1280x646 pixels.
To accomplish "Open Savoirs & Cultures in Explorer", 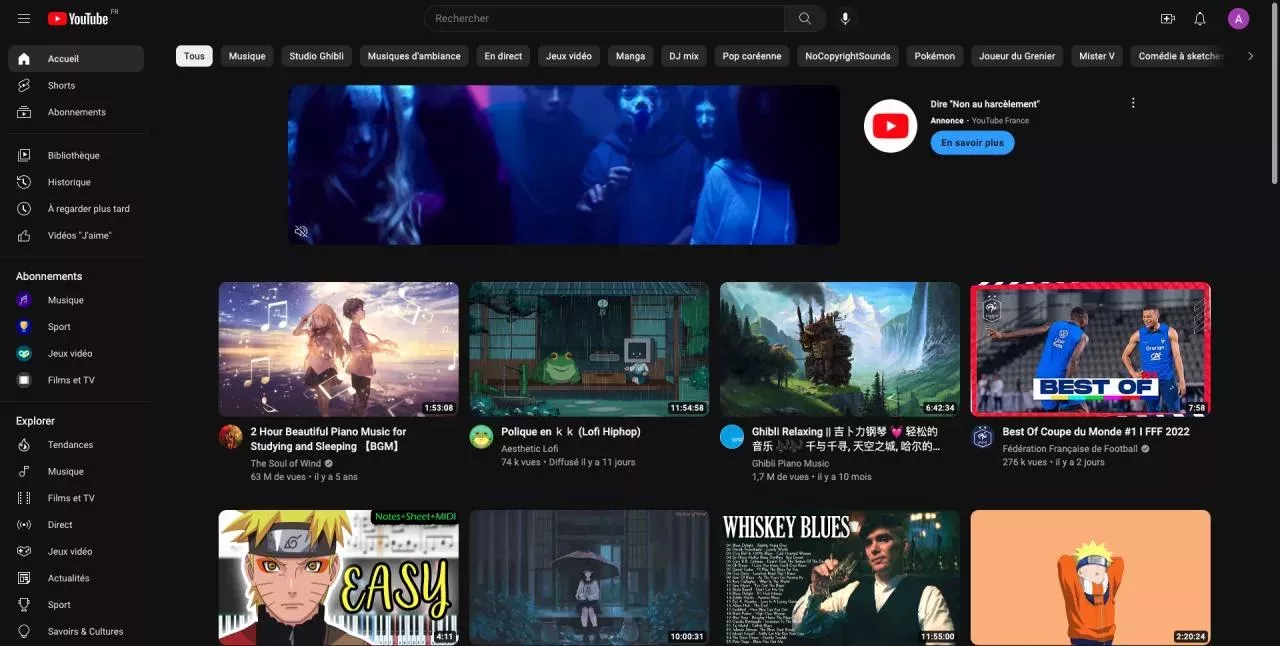I will coord(76,632).
